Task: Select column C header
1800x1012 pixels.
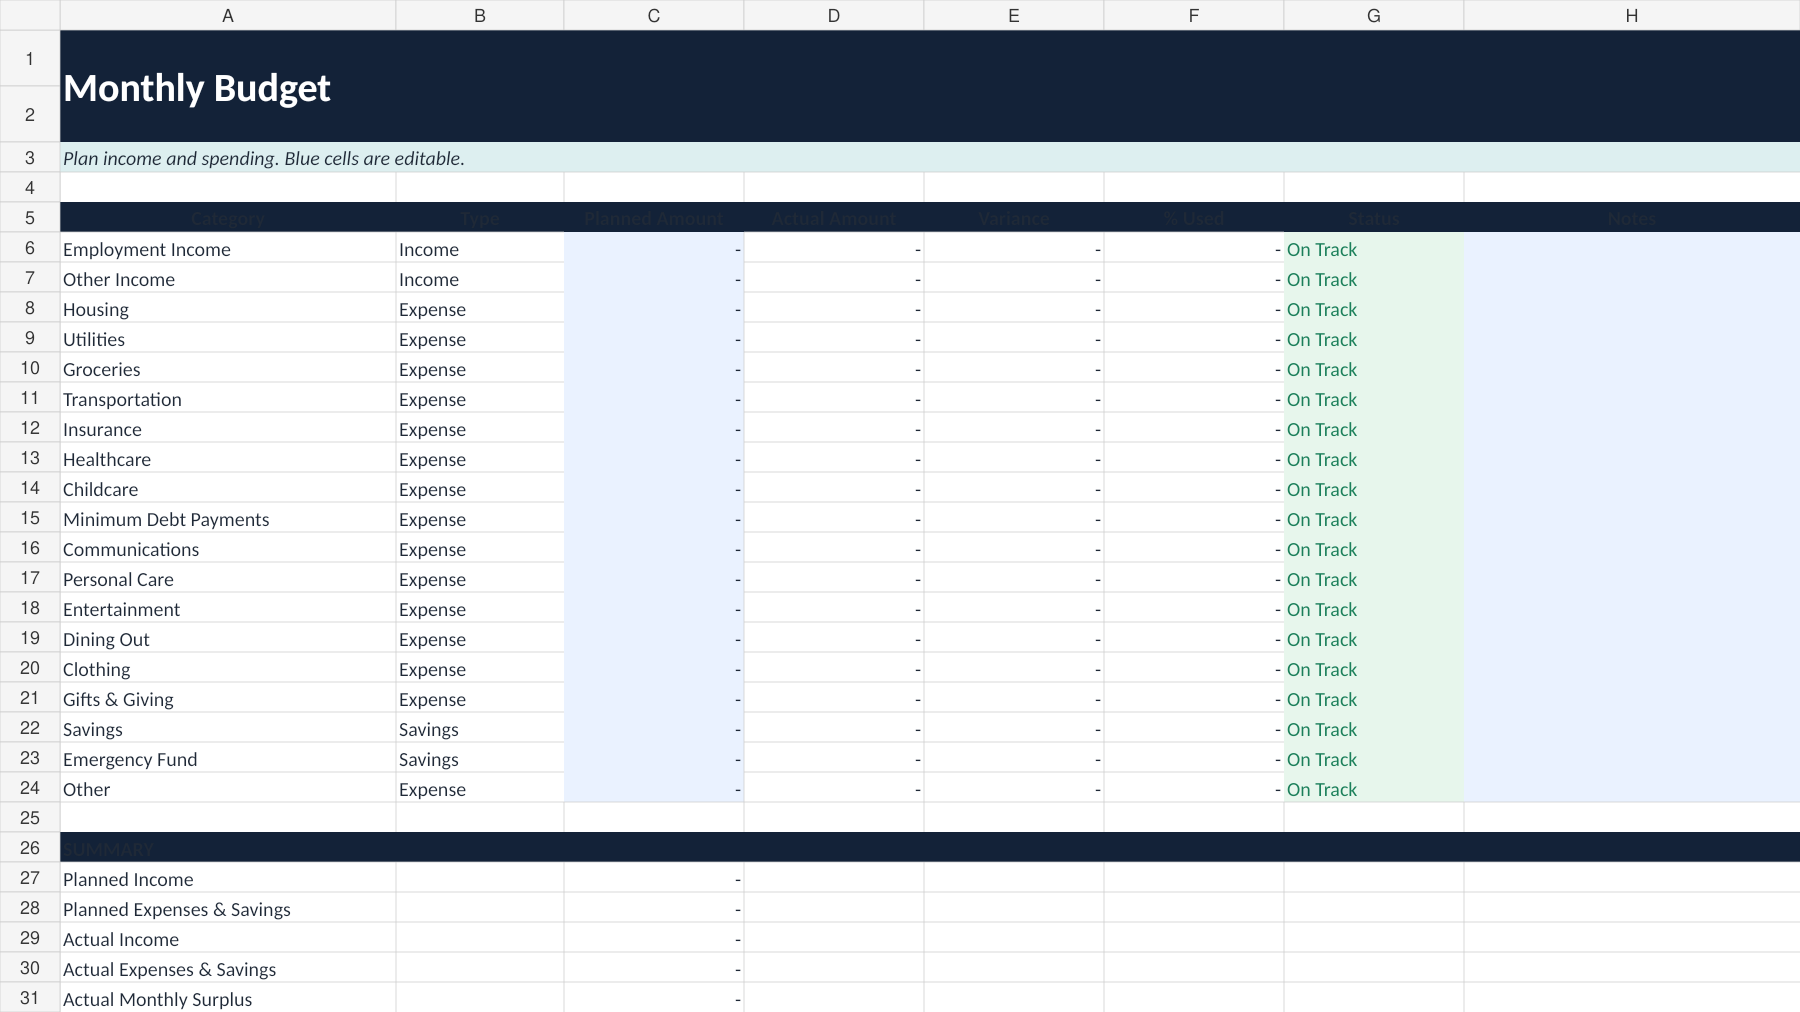Action: click(654, 15)
